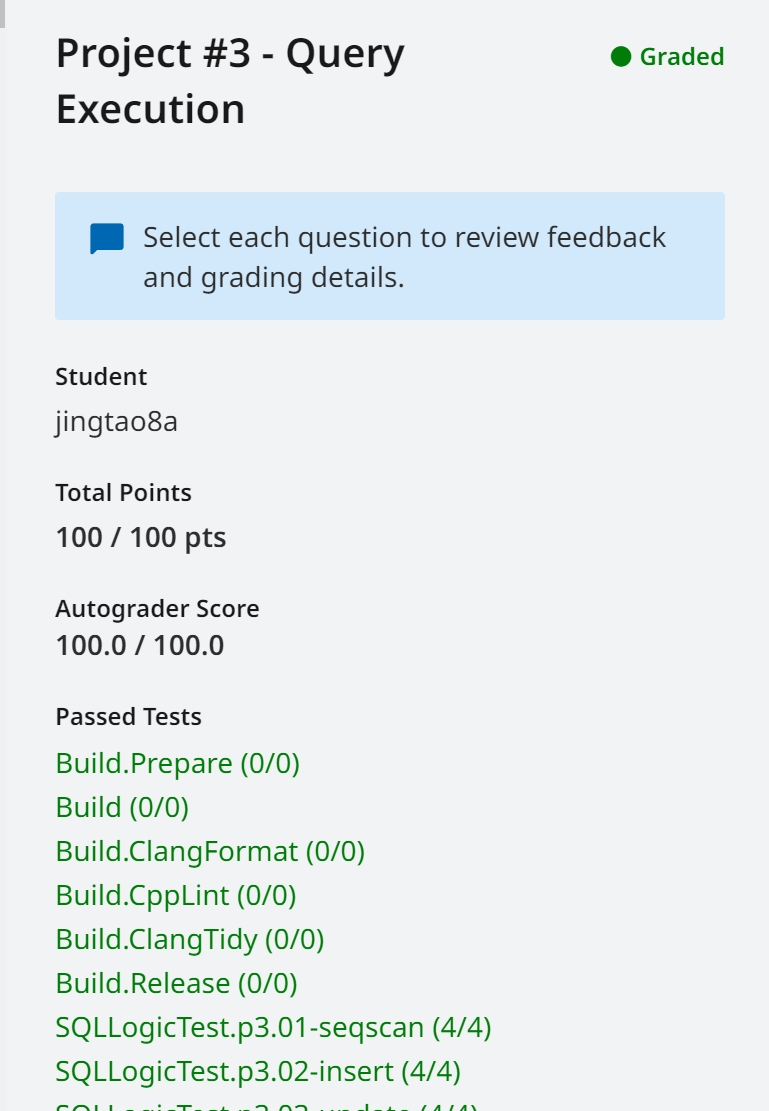Image resolution: width=769 pixels, height=1111 pixels.
Task: Open the Build.ClangTidy (0/0) test link
Action: (190, 939)
